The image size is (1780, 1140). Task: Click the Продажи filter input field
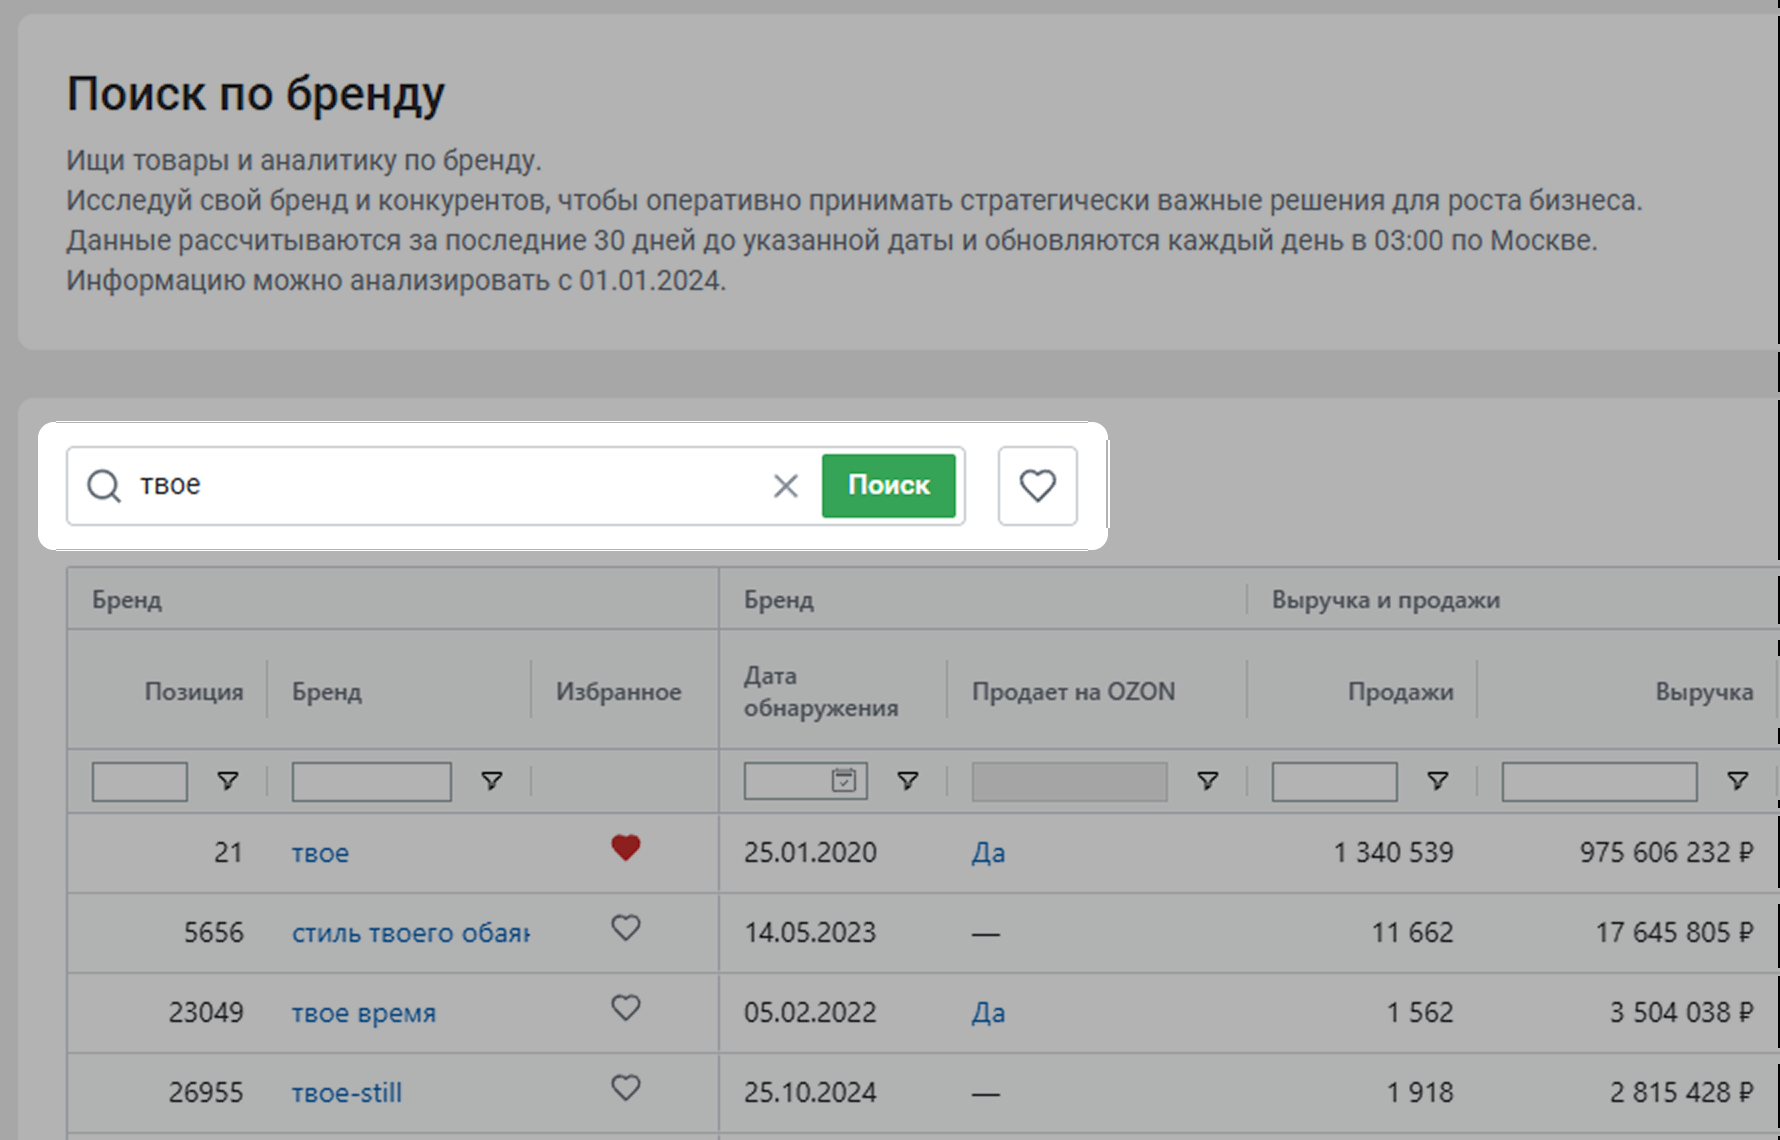coord(1334,781)
